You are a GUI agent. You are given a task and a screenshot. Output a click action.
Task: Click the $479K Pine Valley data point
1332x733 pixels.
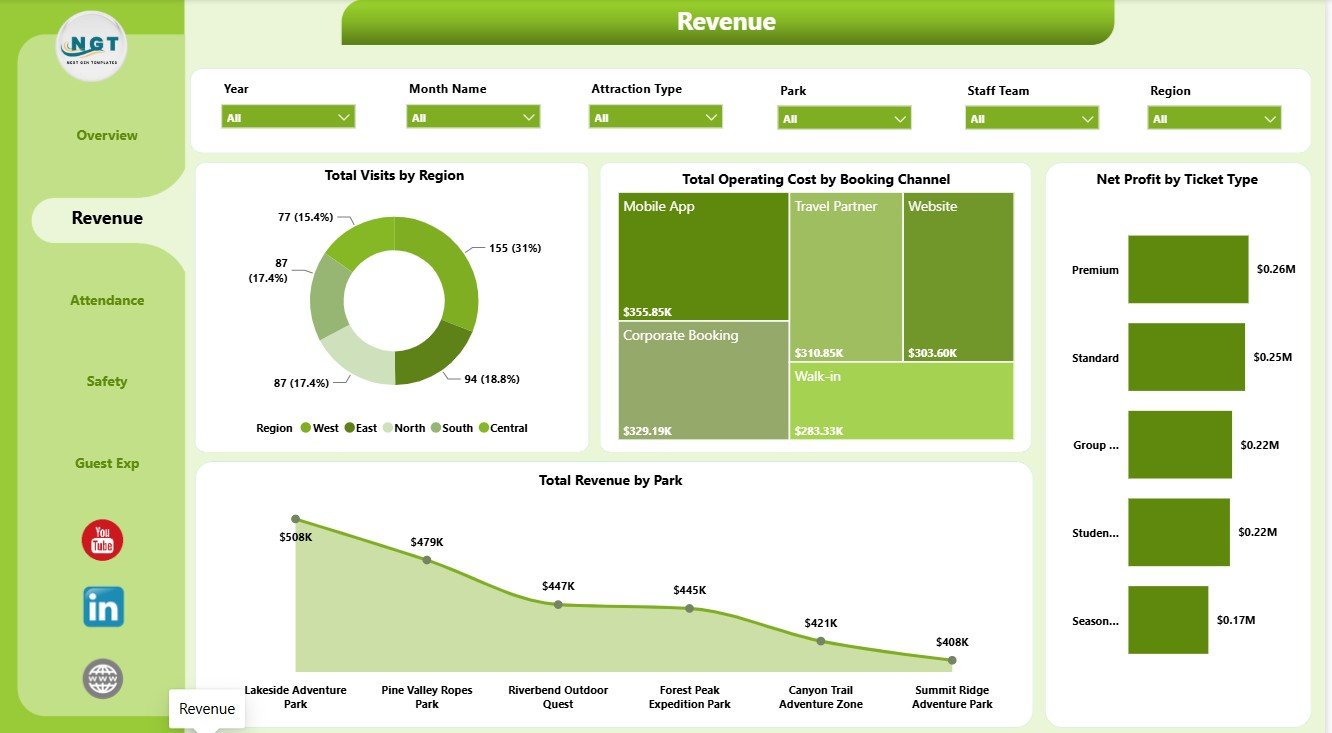pyautogui.click(x=427, y=560)
